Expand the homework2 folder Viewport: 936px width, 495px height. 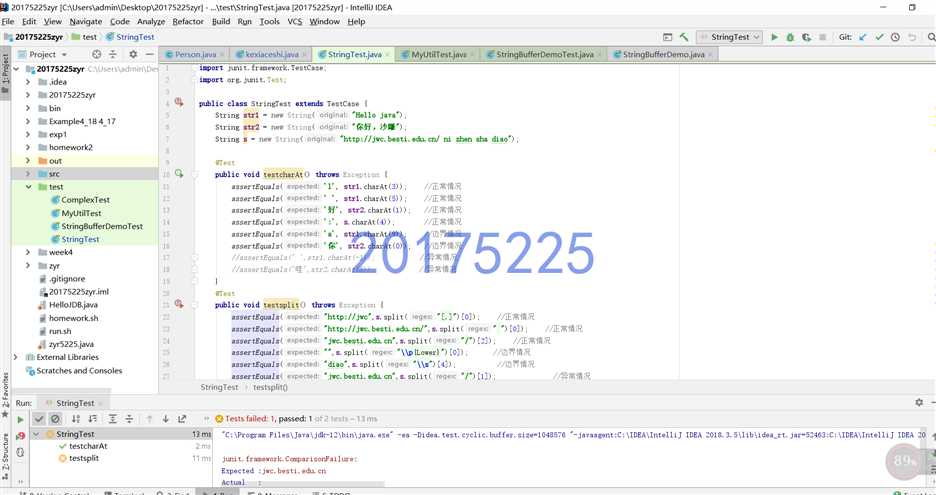27,147
